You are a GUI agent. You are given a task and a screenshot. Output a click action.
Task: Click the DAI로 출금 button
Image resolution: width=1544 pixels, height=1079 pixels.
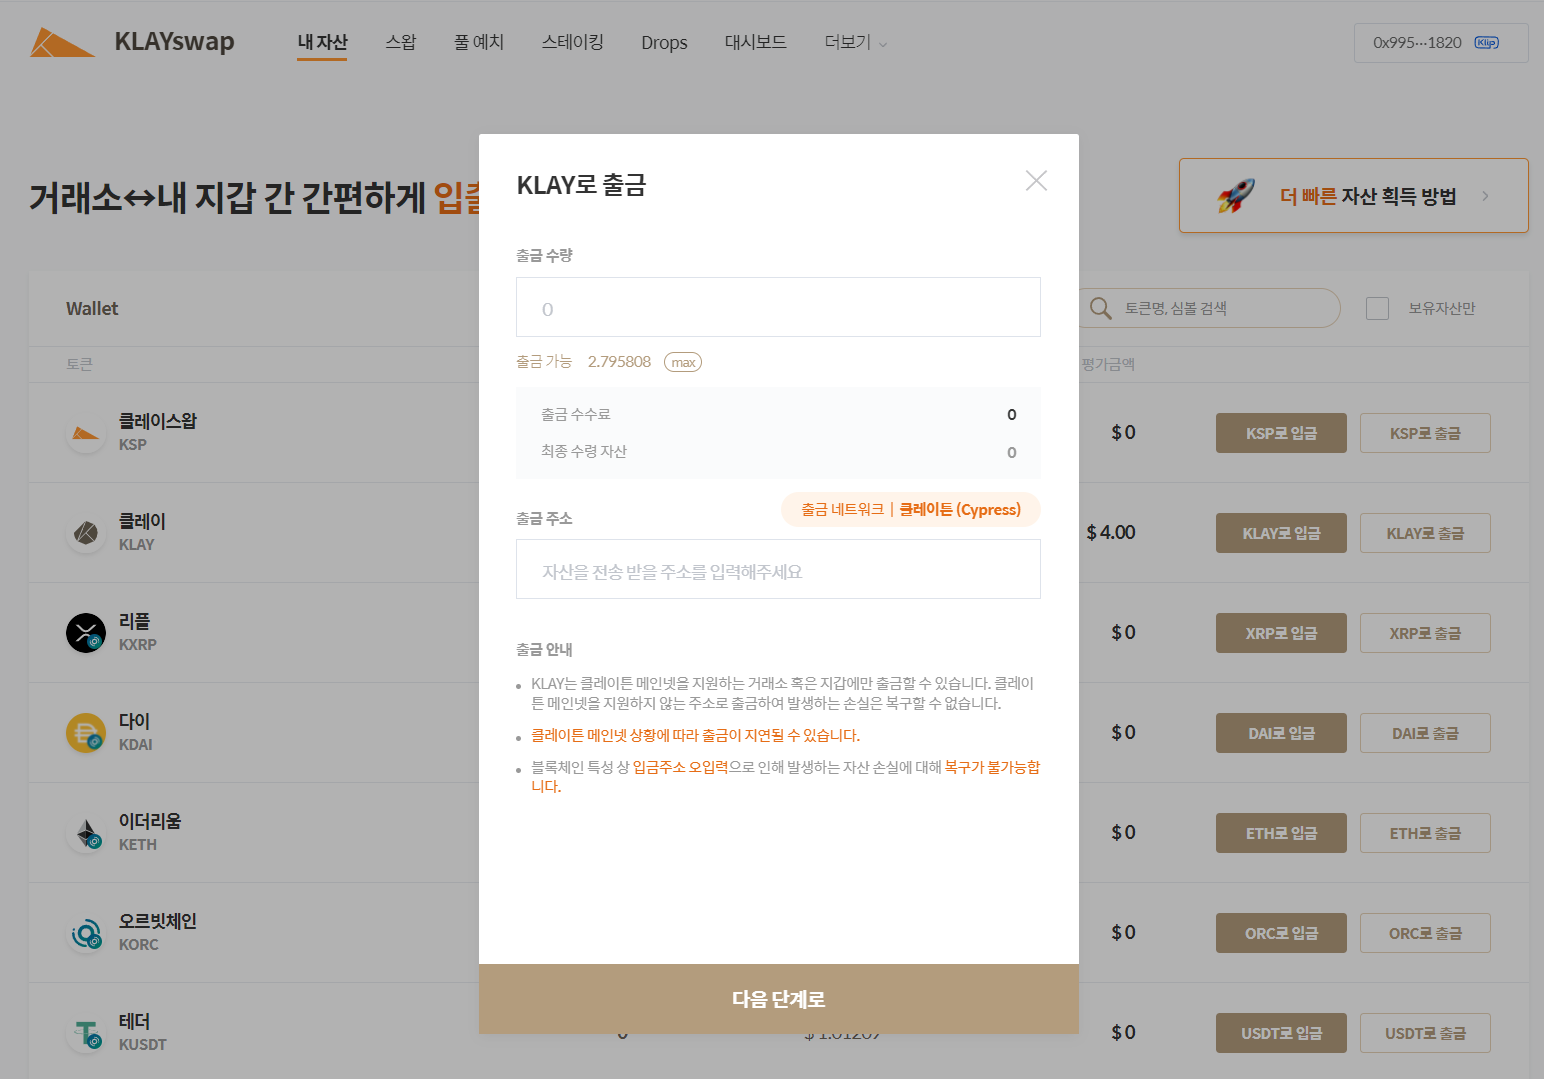point(1425,733)
